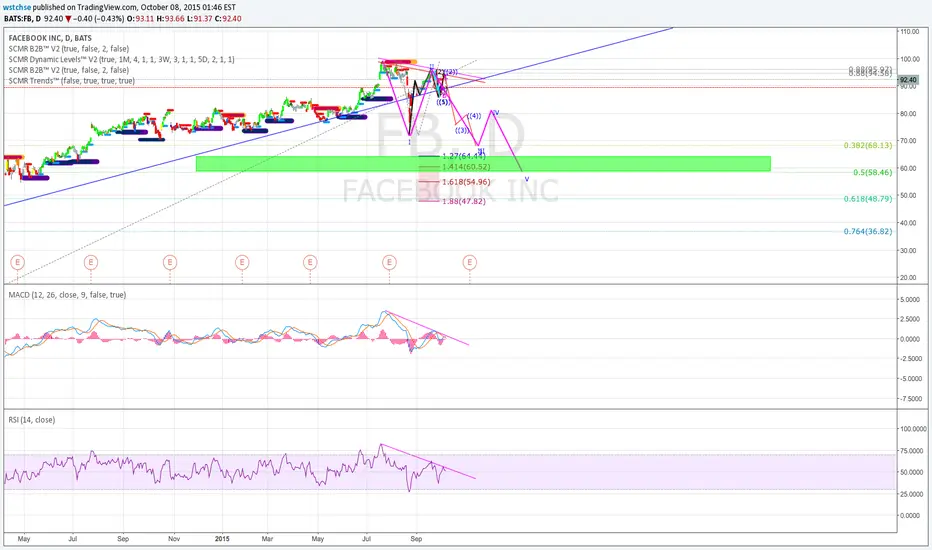Click the H:93.66 high price value
Viewport: 932px width, 550px height.
[170, 18]
